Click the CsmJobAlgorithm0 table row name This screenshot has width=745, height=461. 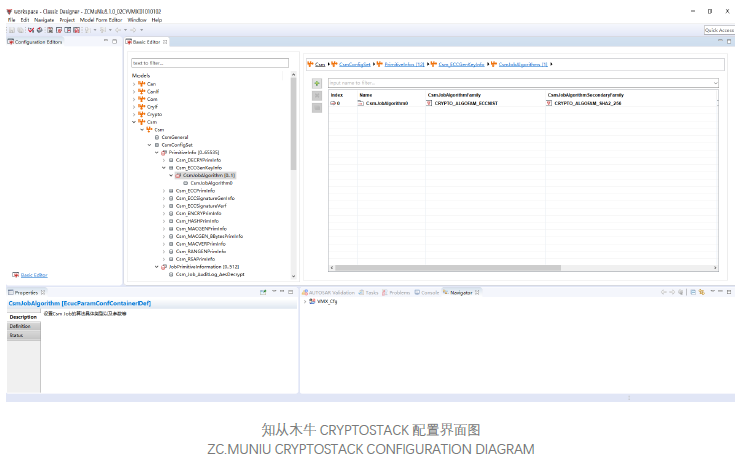point(387,103)
